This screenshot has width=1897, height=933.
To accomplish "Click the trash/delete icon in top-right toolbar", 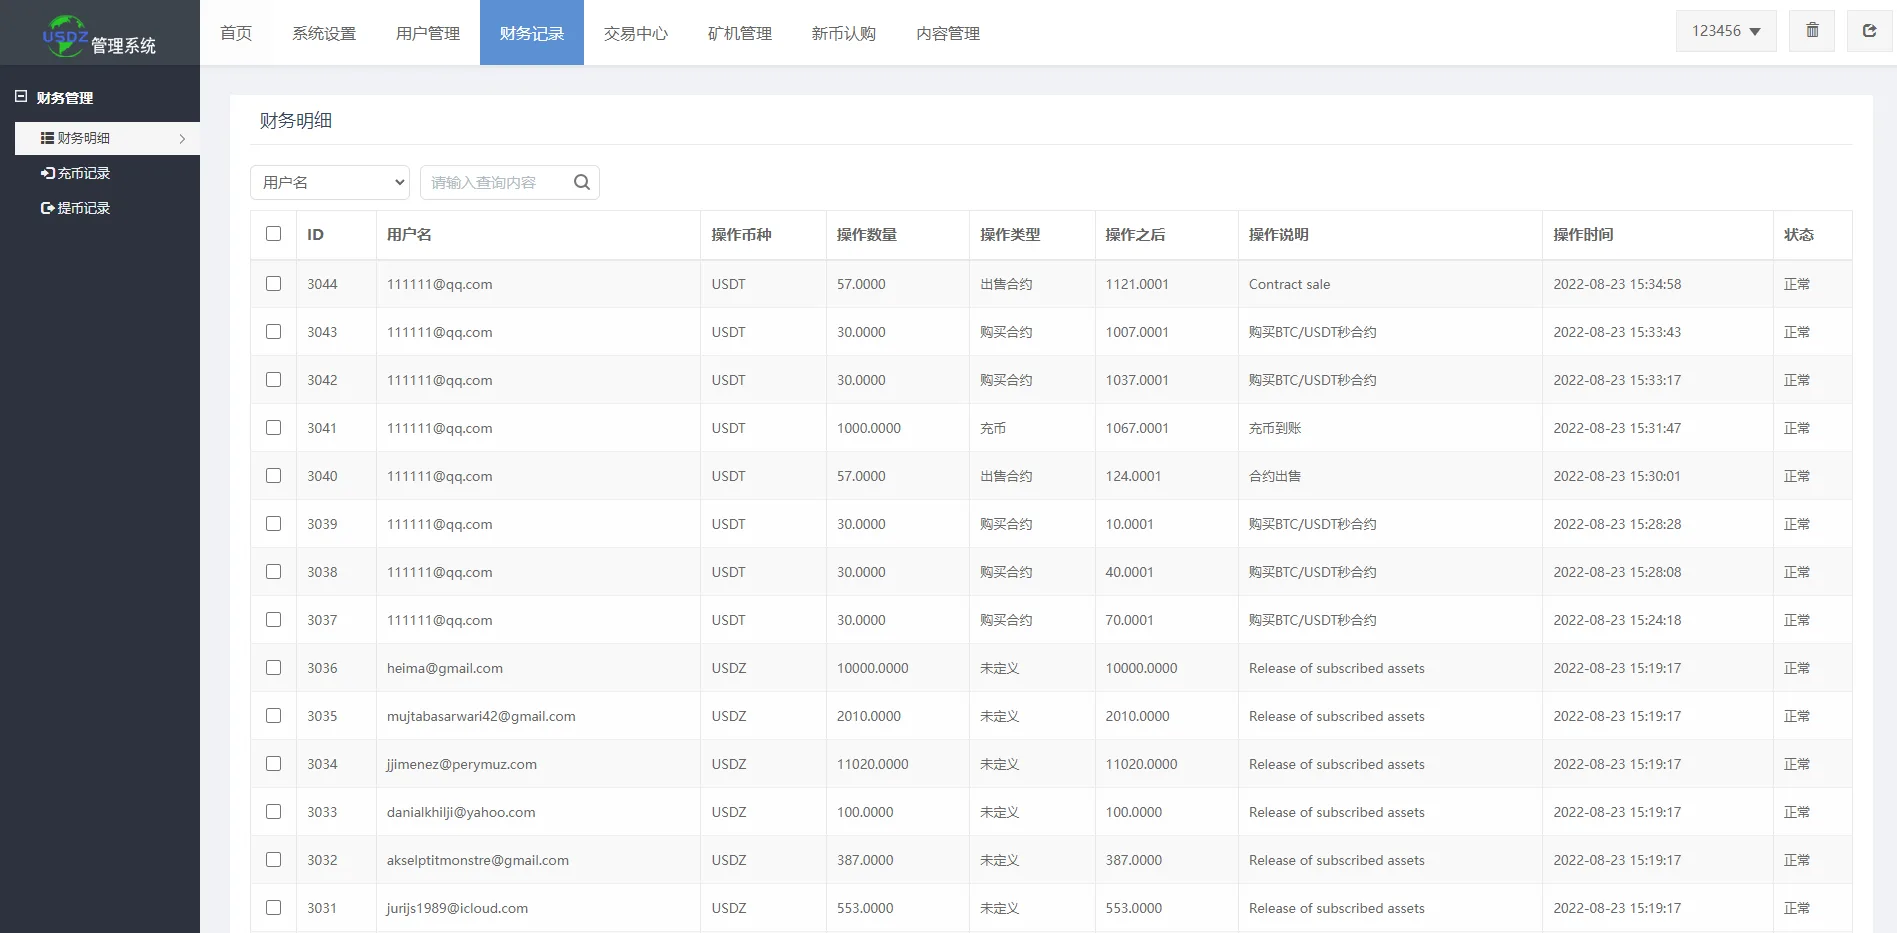I will [1811, 30].
